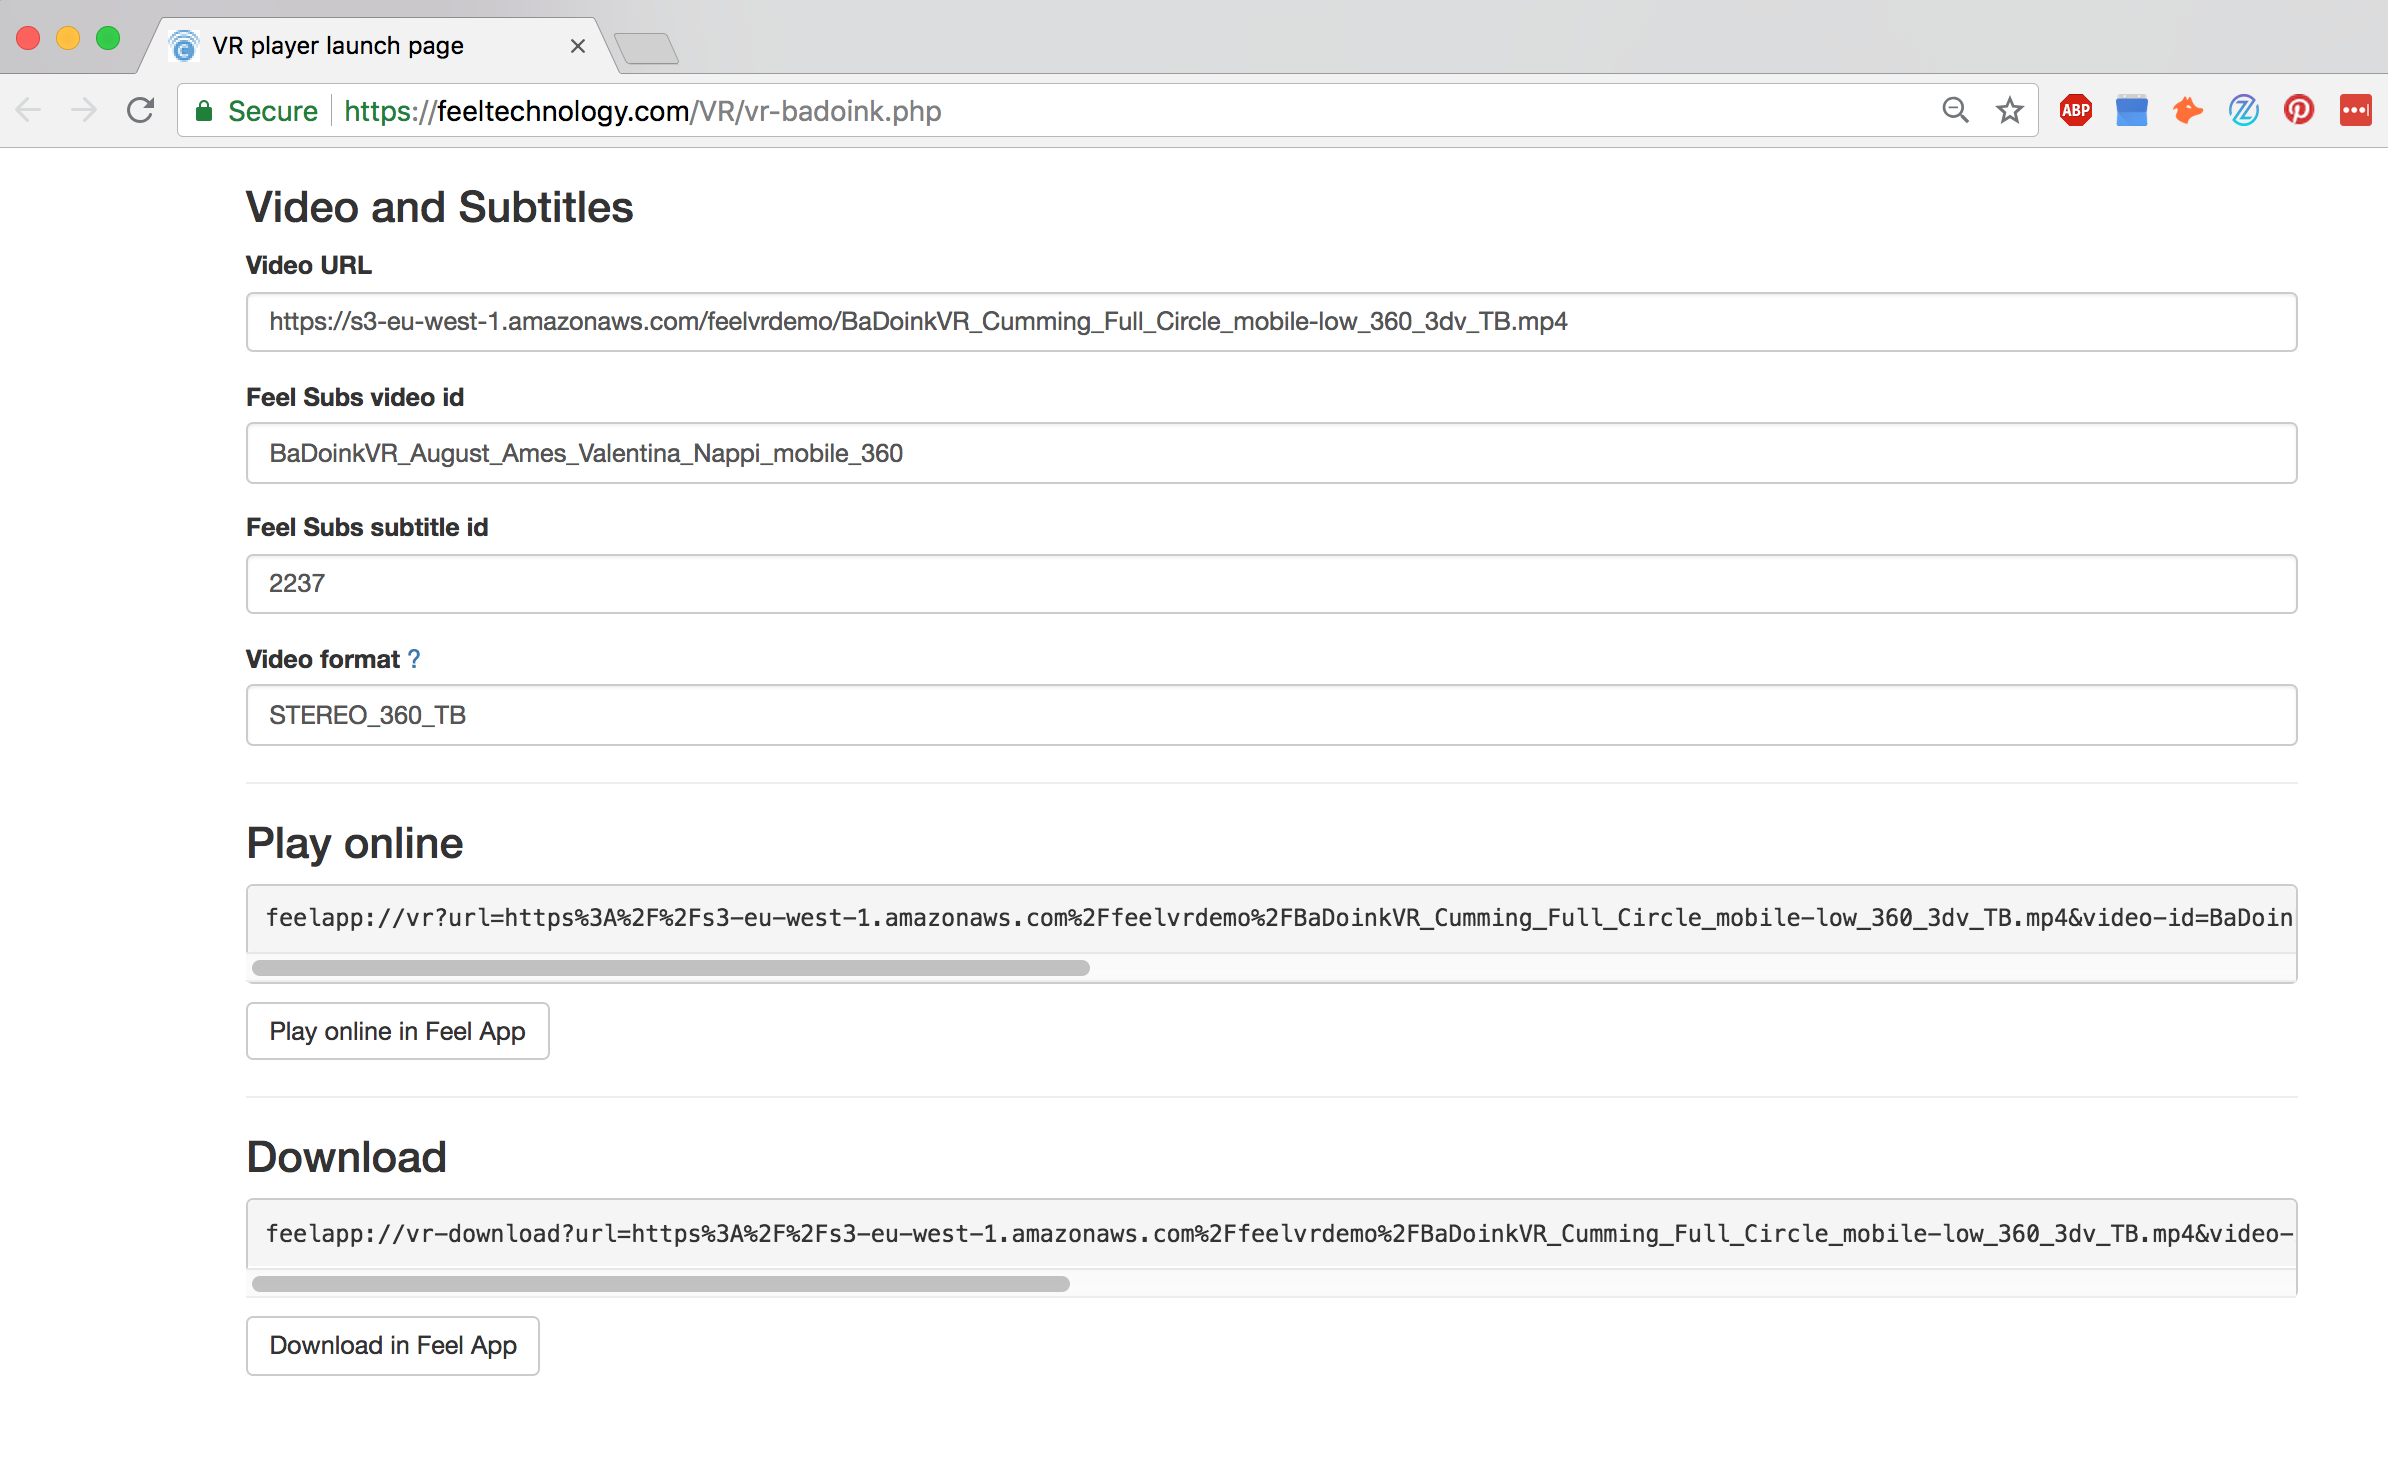2388x1470 pixels.
Task: Open the Video format help question mark
Action: point(414,659)
